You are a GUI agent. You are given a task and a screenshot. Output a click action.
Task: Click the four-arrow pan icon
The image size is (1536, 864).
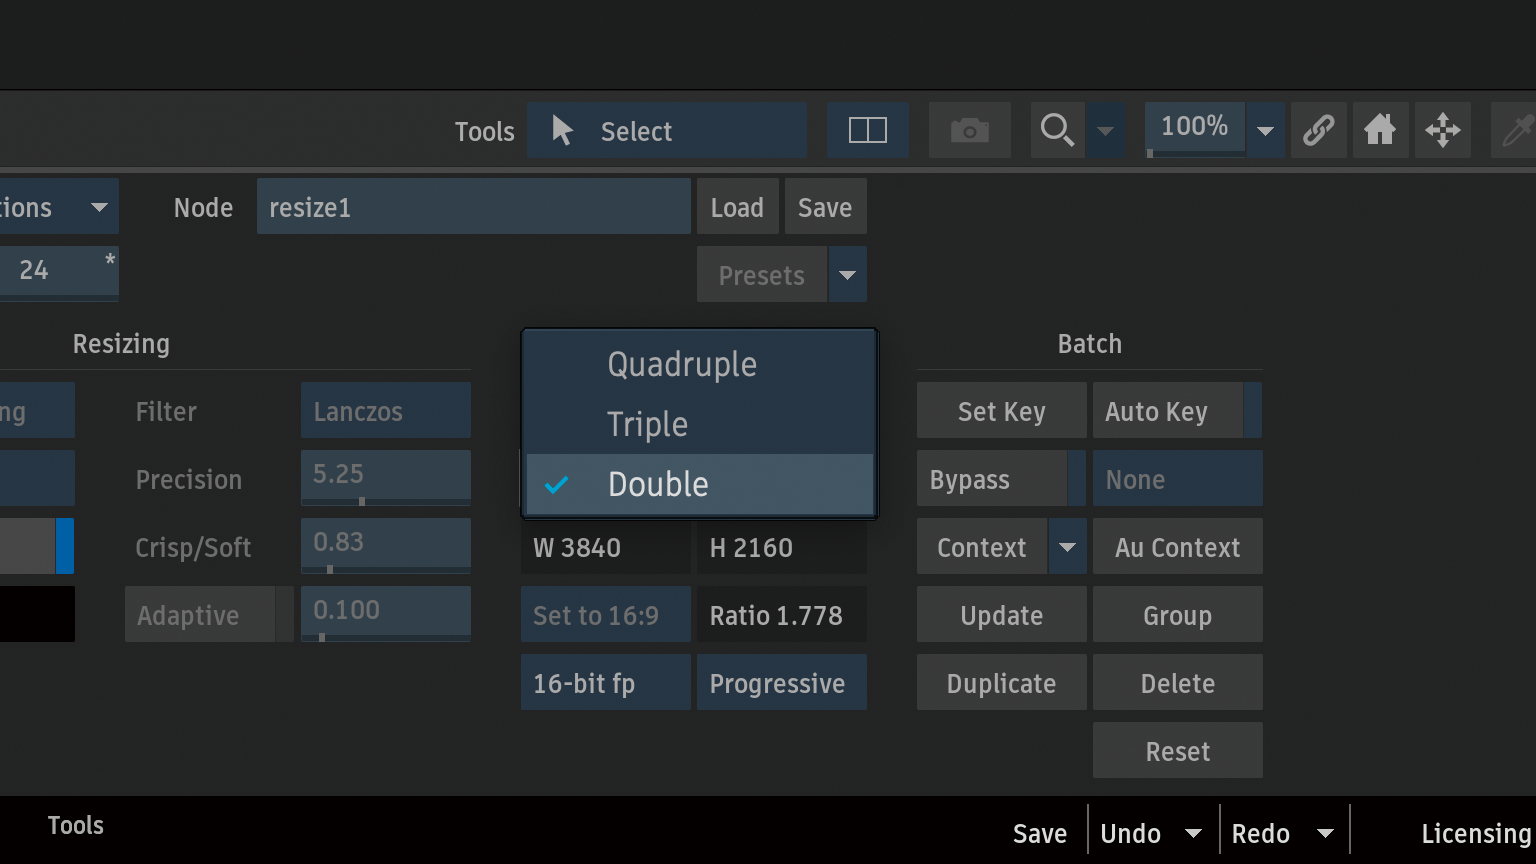pos(1442,130)
